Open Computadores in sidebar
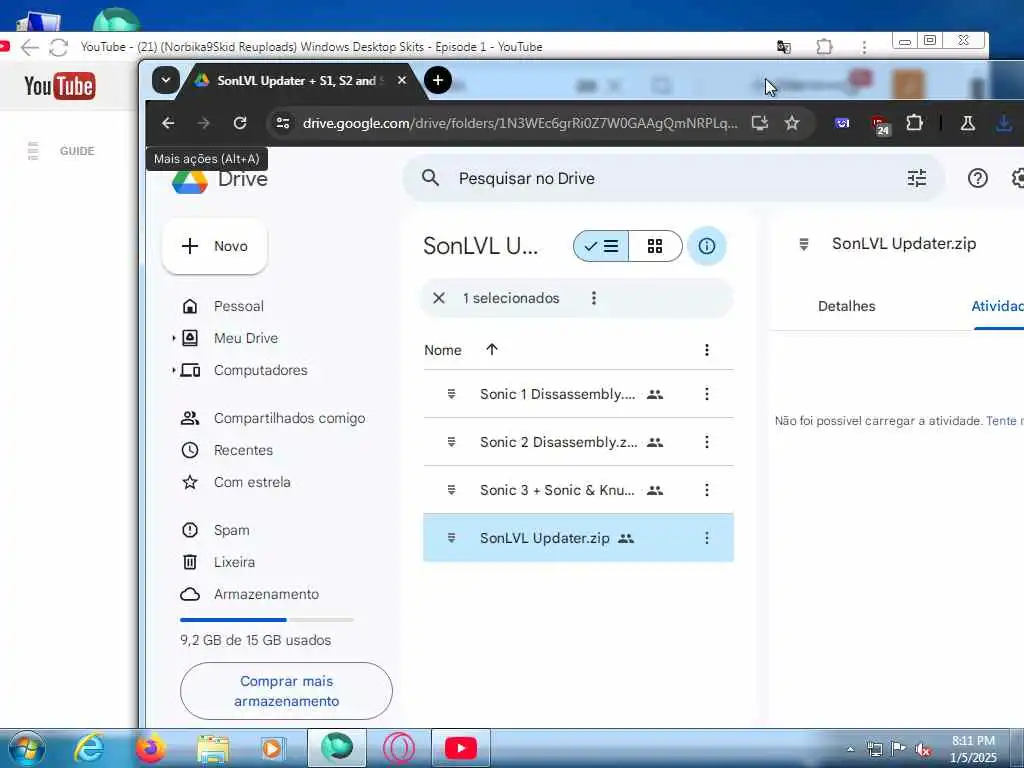Image resolution: width=1024 pixels, height=768 pixels. pyautogui.click(x=261, y=370)
